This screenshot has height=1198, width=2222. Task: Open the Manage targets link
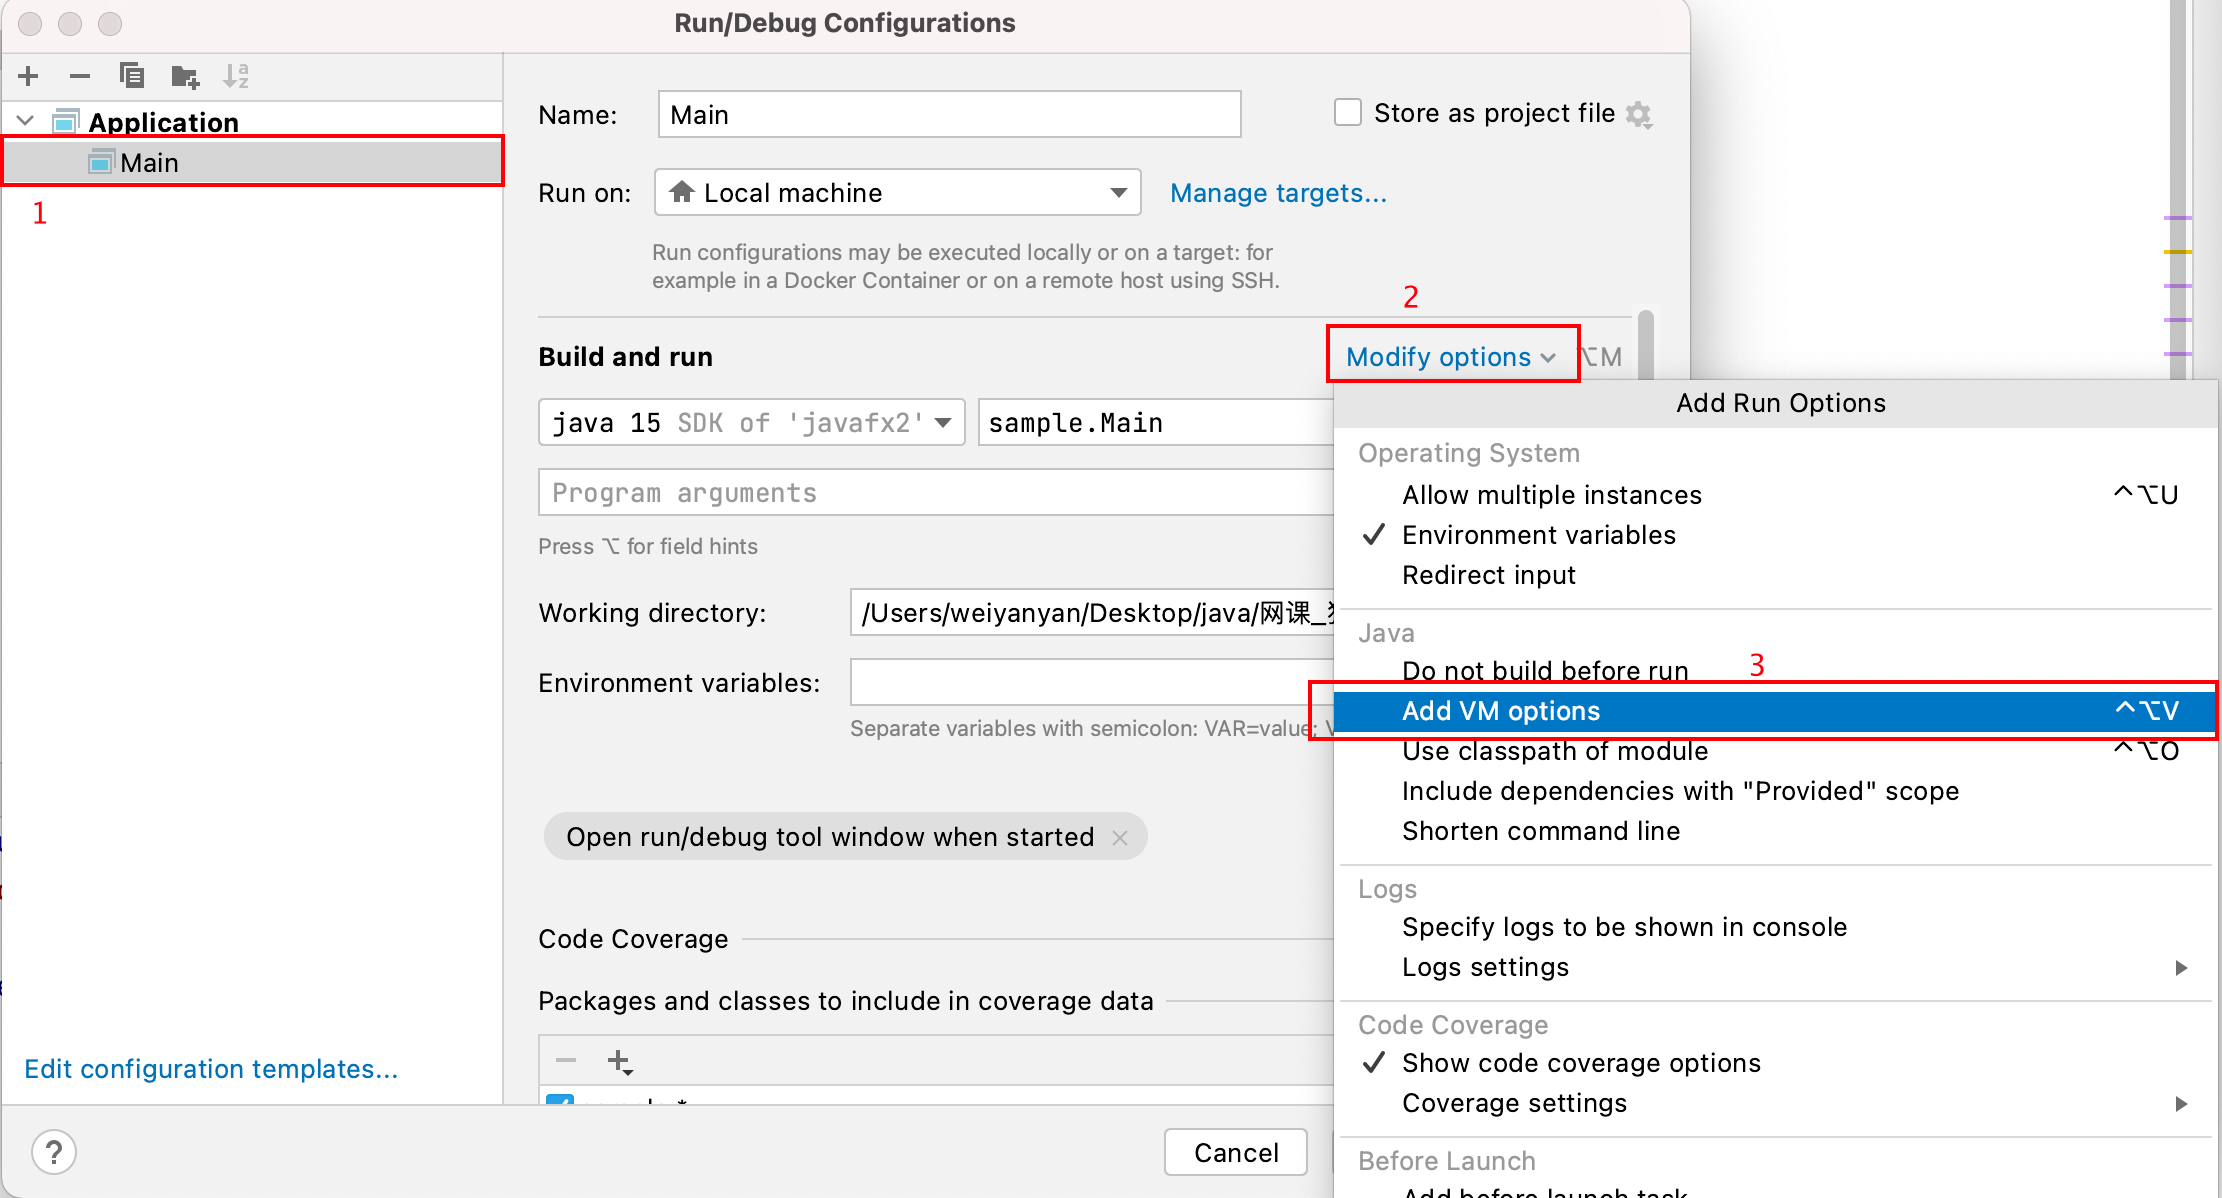1278,192
